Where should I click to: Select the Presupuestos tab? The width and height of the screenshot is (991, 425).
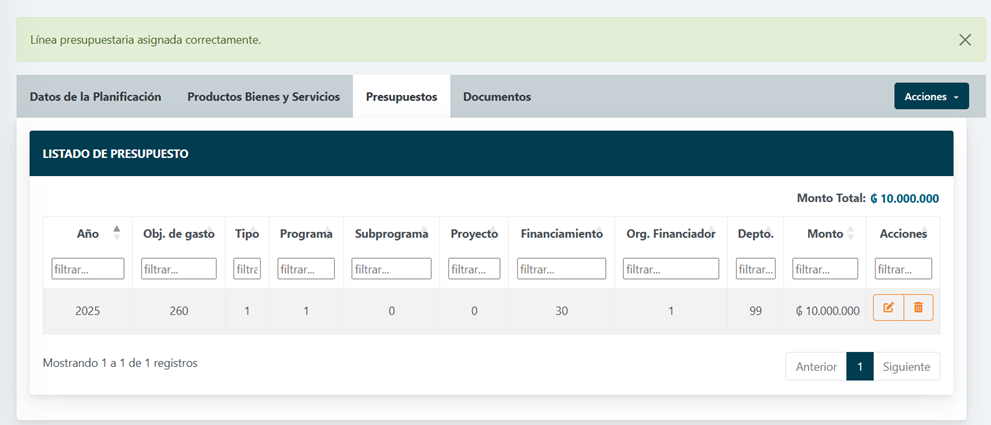pyautogui.click(x=401, y=97)
